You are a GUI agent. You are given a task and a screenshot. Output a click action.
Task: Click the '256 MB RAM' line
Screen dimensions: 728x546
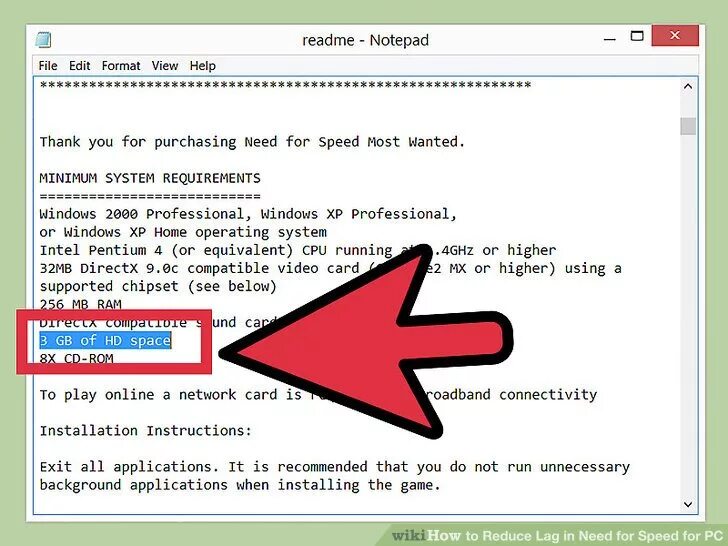[80, 304]
